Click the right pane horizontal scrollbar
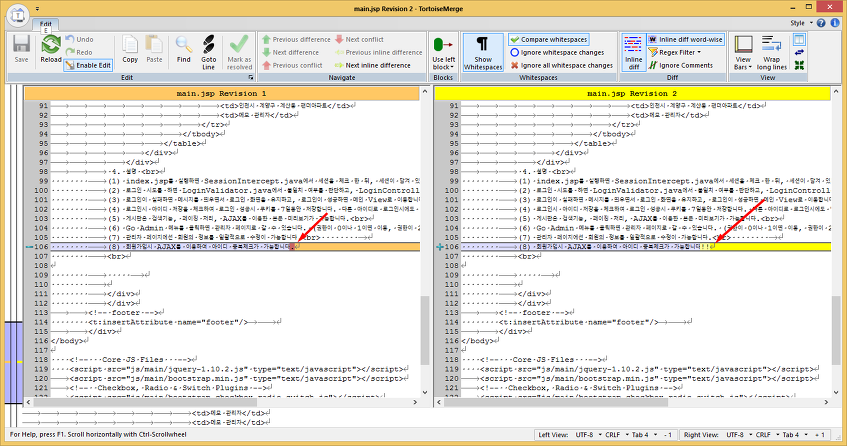This screenshot has width=847, height=446. coord(633,402)
